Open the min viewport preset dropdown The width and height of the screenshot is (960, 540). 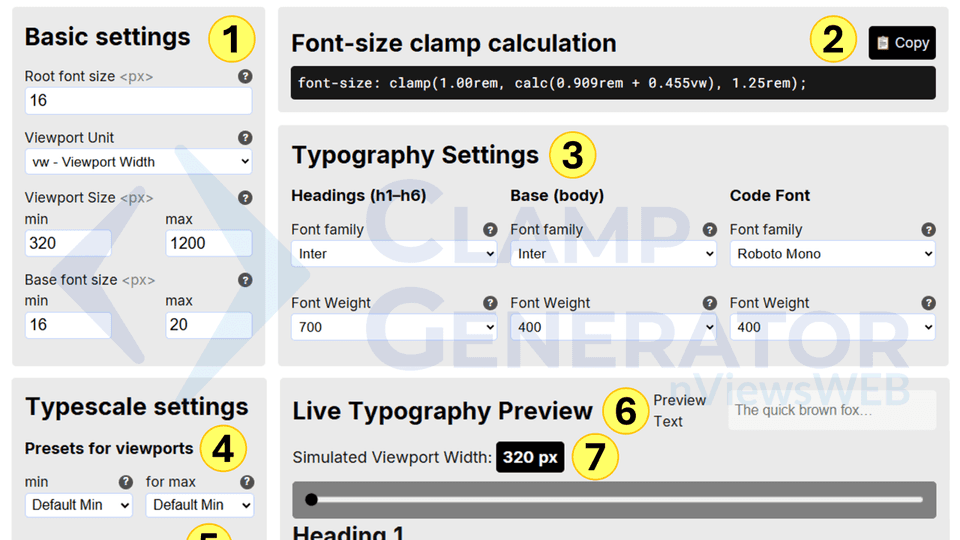click(78, 505)
